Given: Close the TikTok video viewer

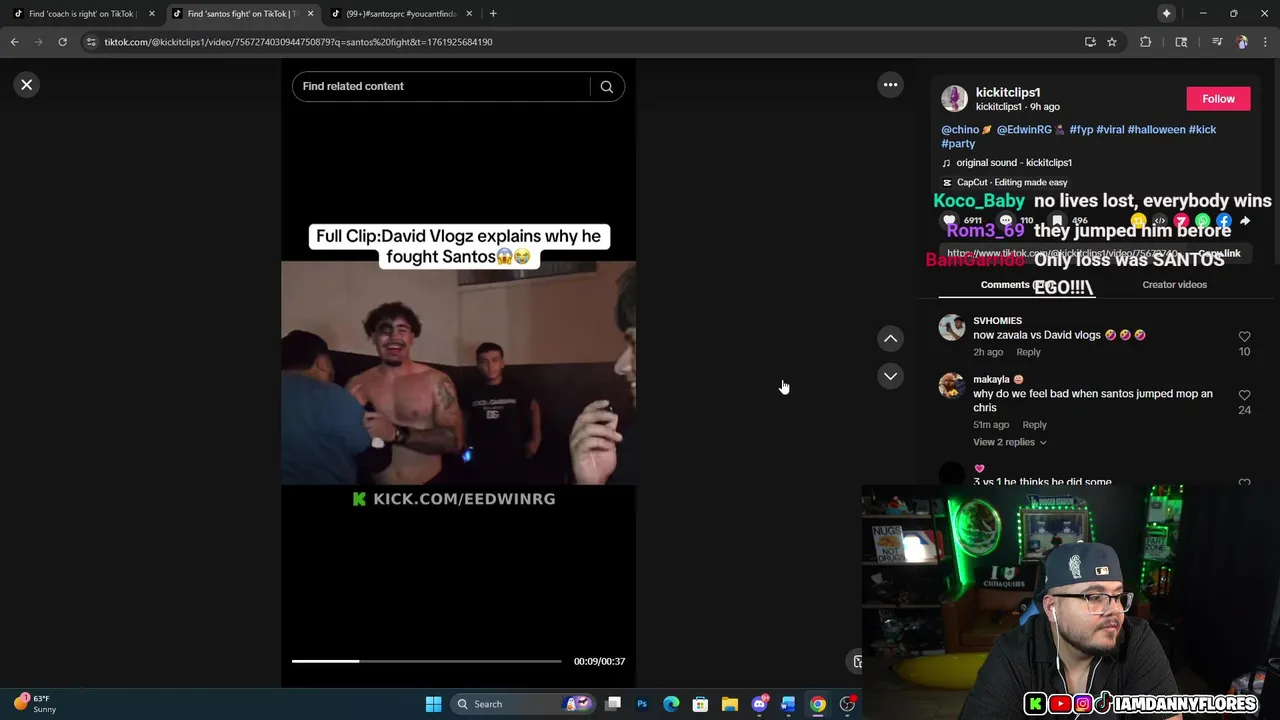Looking at the screenshot, I should pyautogui.click(x=27, y=85).
